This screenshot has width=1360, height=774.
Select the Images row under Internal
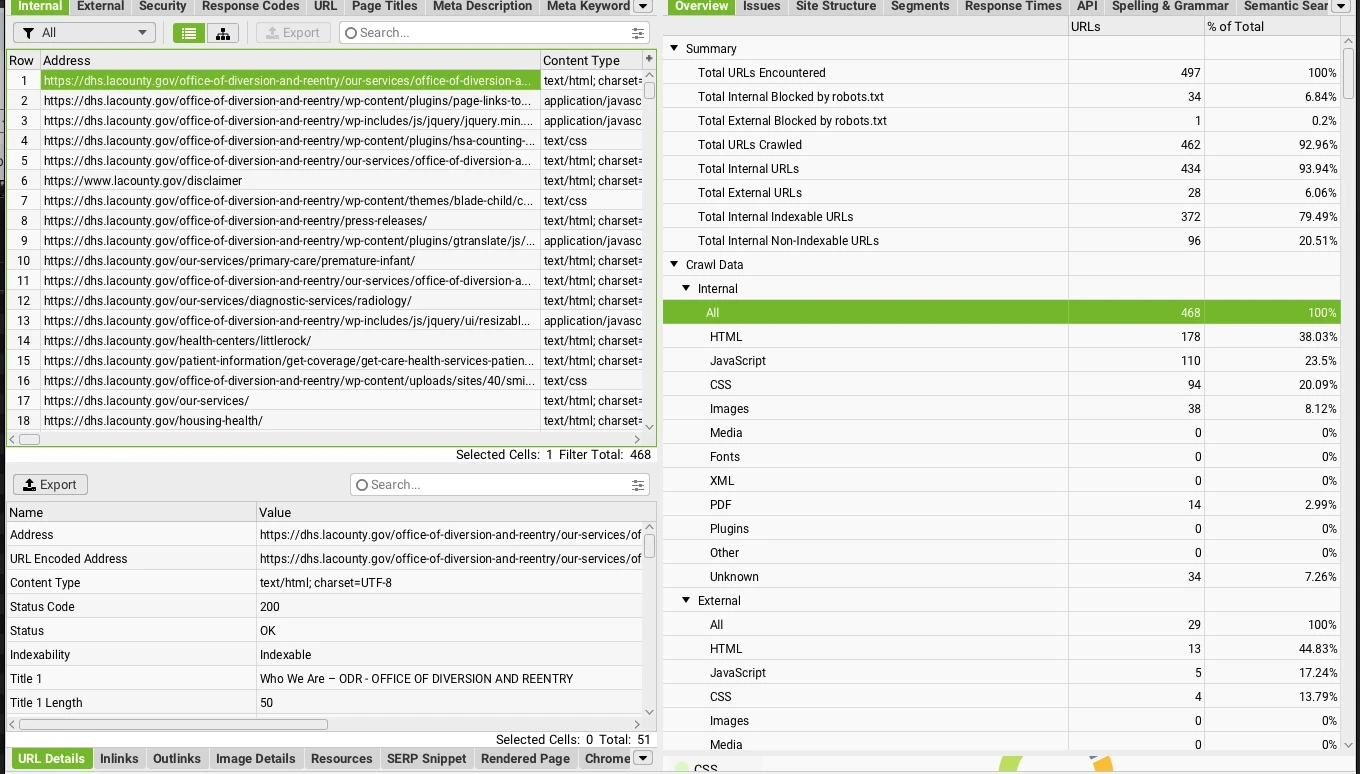pos(1001,409)
